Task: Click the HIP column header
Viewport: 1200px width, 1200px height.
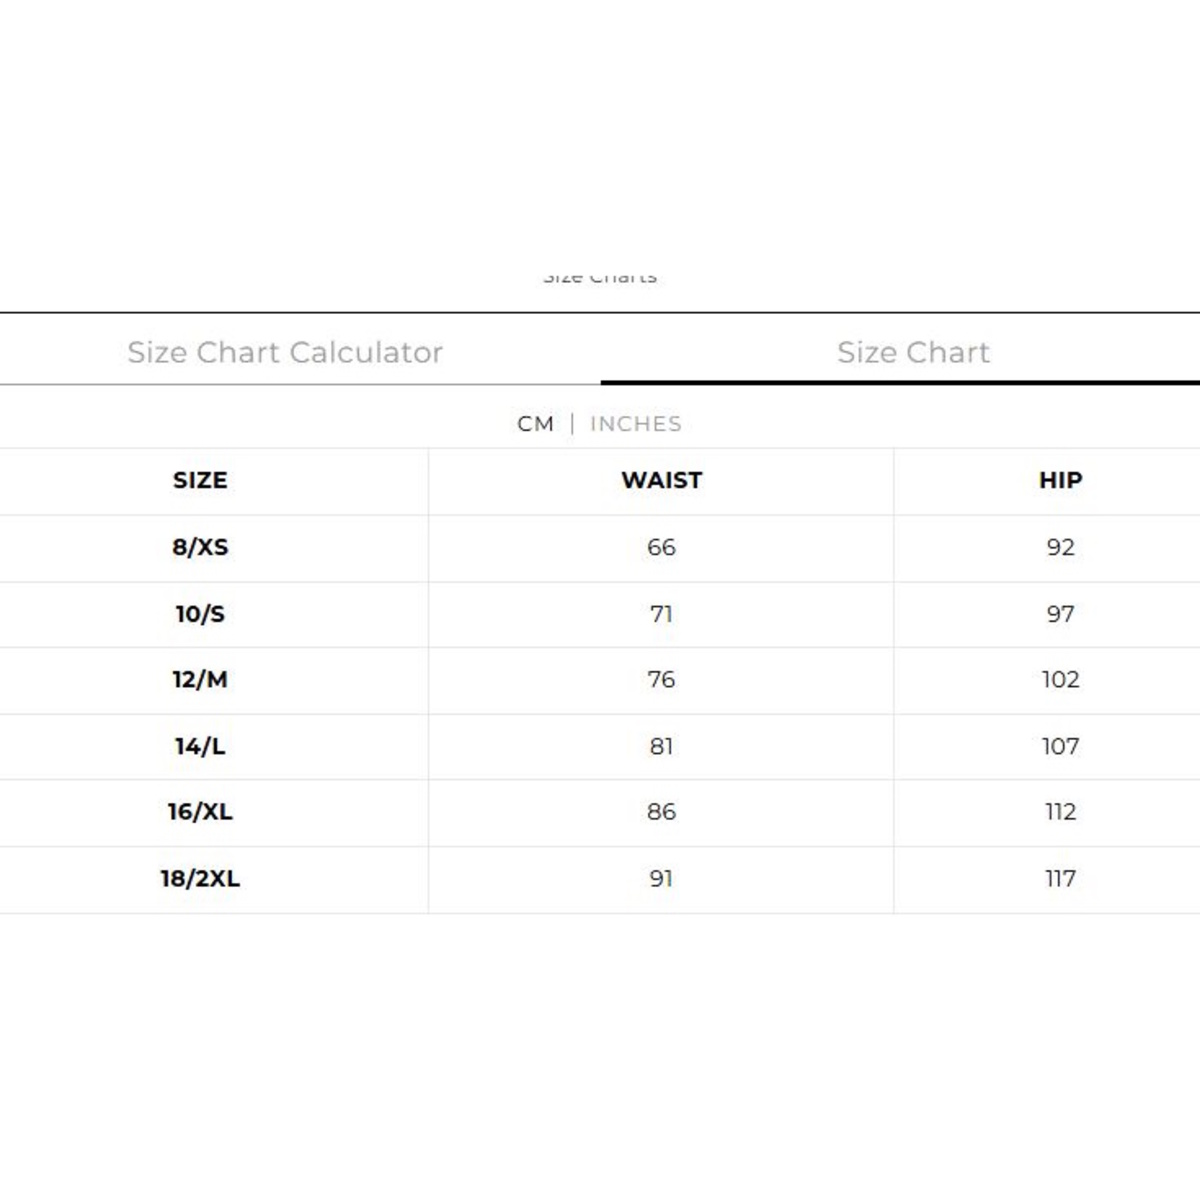Action: point(1060,480)
